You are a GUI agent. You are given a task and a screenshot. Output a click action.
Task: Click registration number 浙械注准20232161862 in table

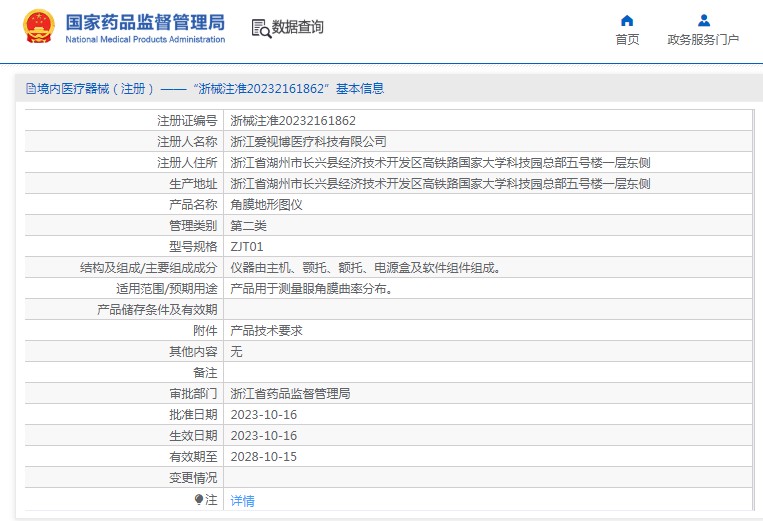(293, 120)
